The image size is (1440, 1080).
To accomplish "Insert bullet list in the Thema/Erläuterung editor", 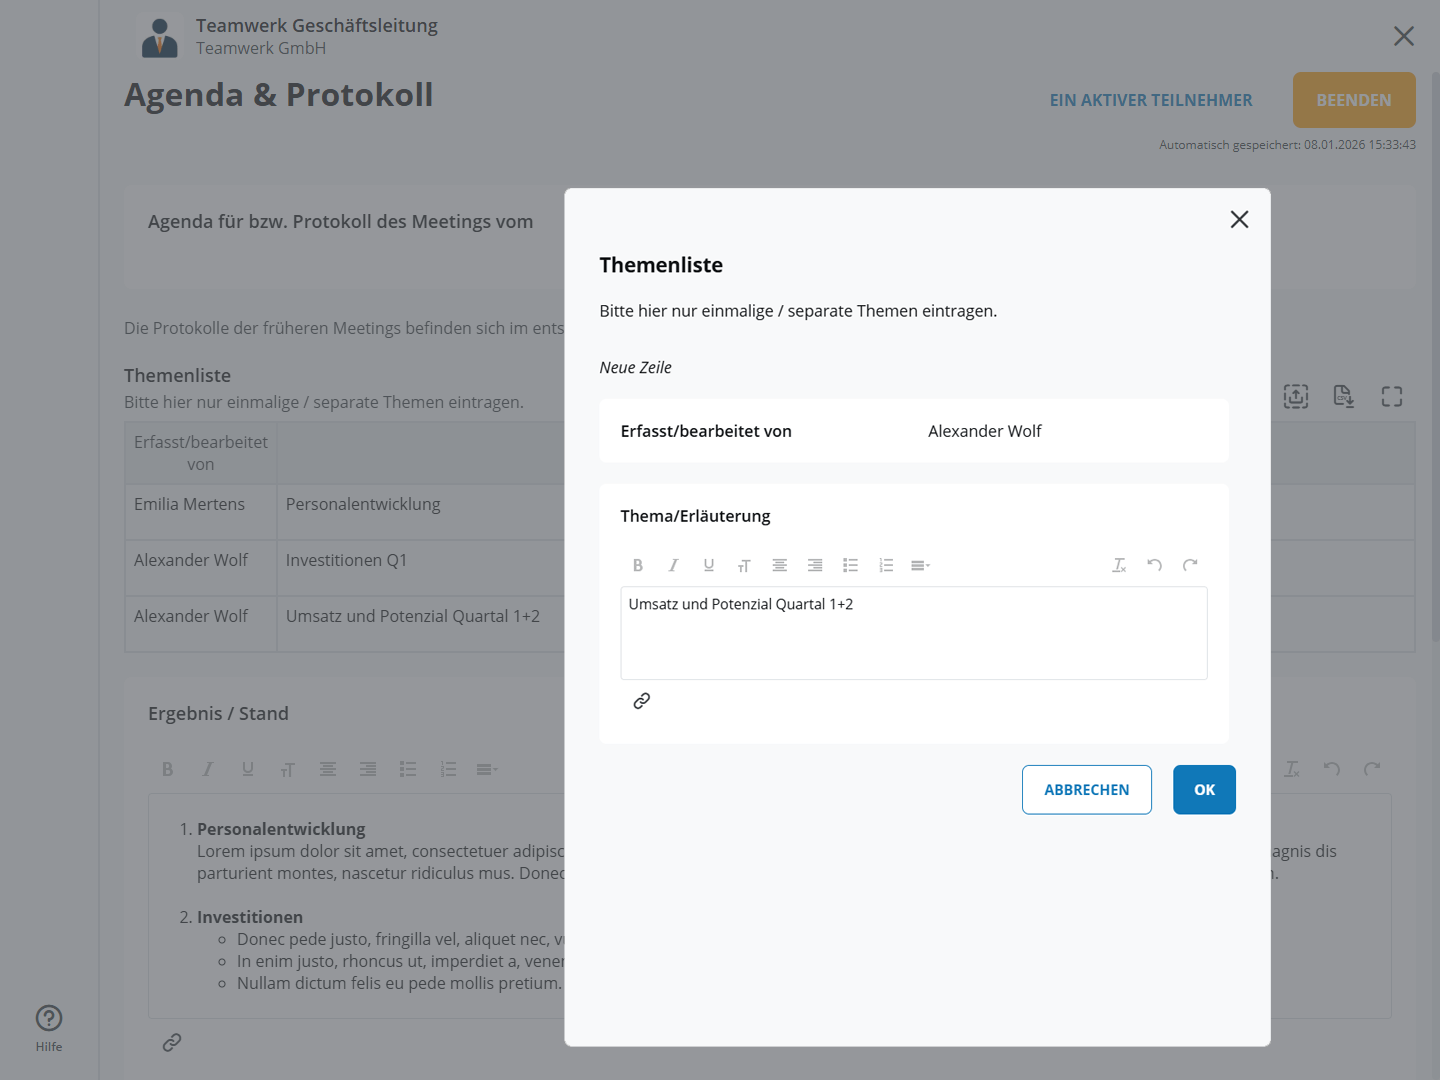I will click(x=851, y=565).
